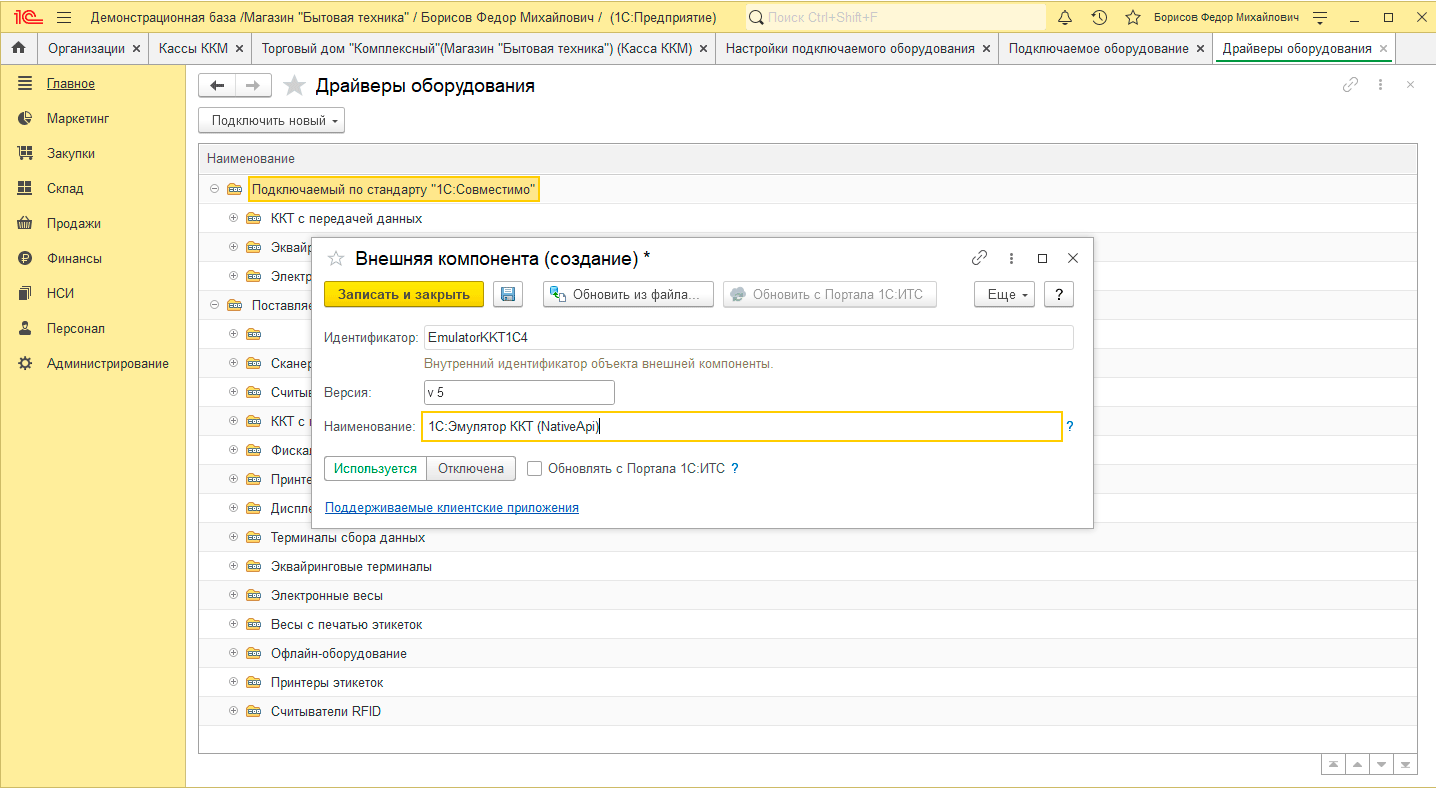Open favorites star in top bar
Image resolution: width=1436 pixels, height=788 pixels.
[x=1132, y=18]
